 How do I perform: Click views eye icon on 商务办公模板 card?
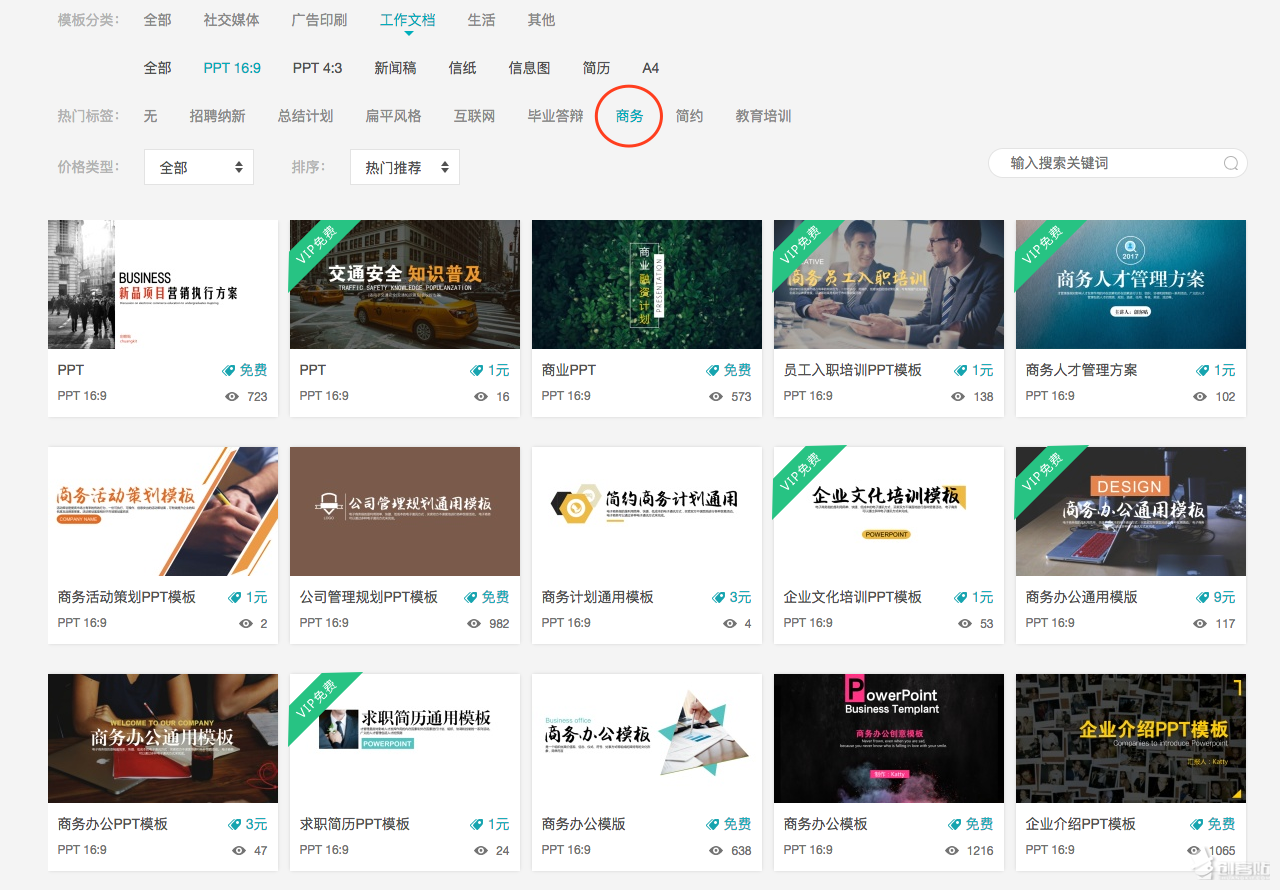(x=952, y=850)
